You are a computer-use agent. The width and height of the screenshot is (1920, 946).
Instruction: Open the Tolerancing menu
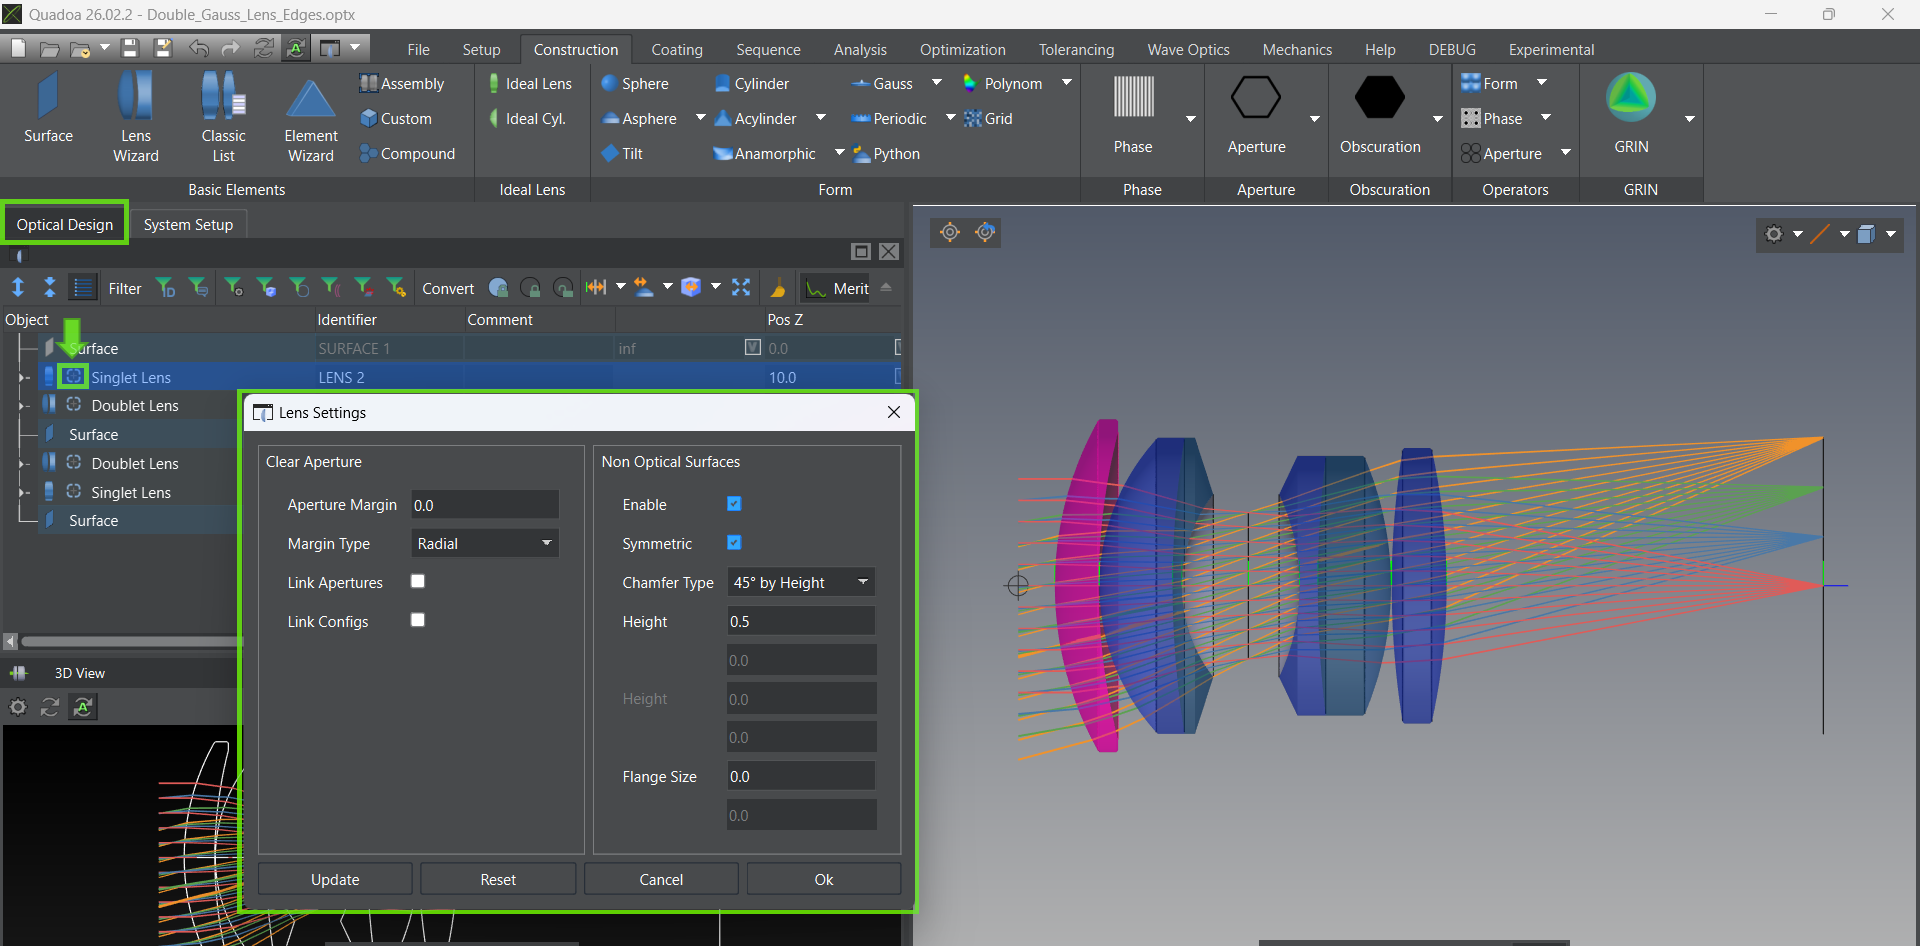tap(1076, 49)
